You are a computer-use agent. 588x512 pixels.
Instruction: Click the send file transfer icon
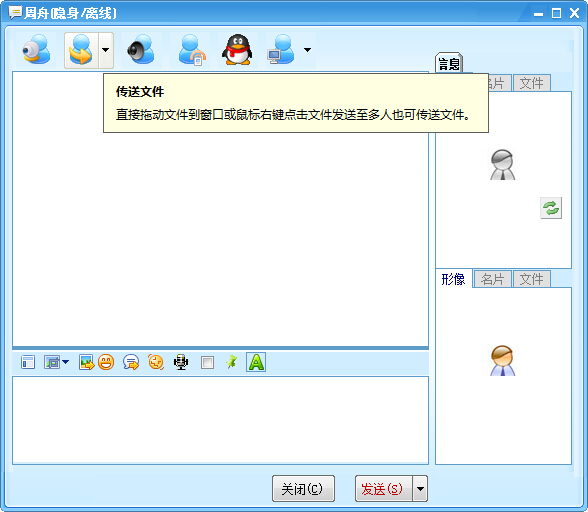(81, 50)
